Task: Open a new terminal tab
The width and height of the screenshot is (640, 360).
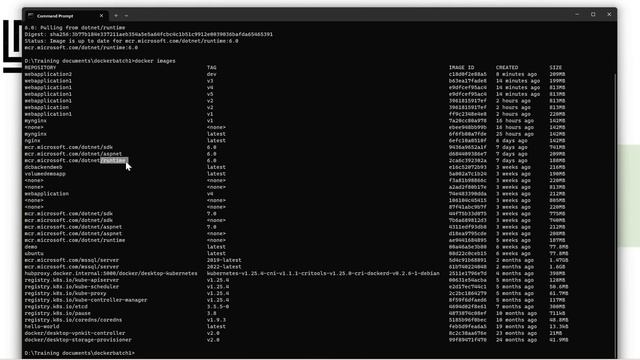Action: (x=116, y=16)
